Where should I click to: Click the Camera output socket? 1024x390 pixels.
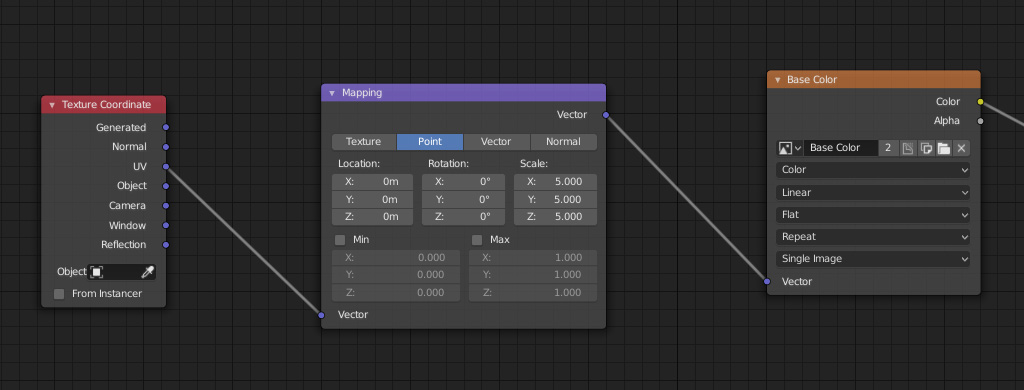tap(166, 206)
